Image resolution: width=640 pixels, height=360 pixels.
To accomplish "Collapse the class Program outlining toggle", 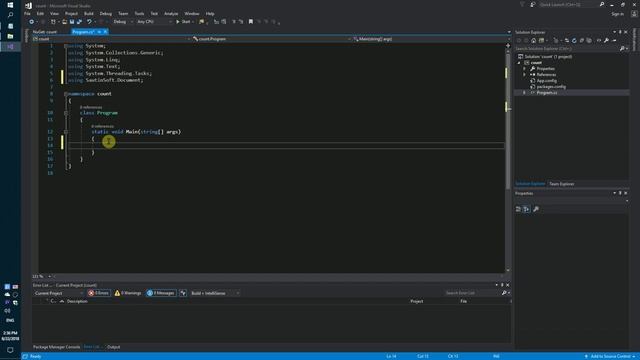I will click(66, 113).
